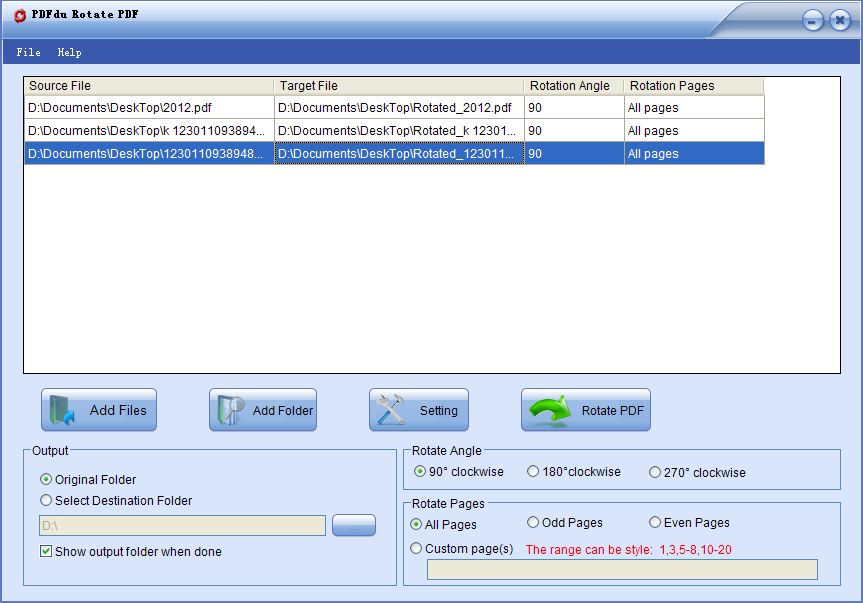Image resolution: width=863 pixels, height=603 pixels.
Task: Select highlighted source row 1230110938948
Action: coord(149,154)
